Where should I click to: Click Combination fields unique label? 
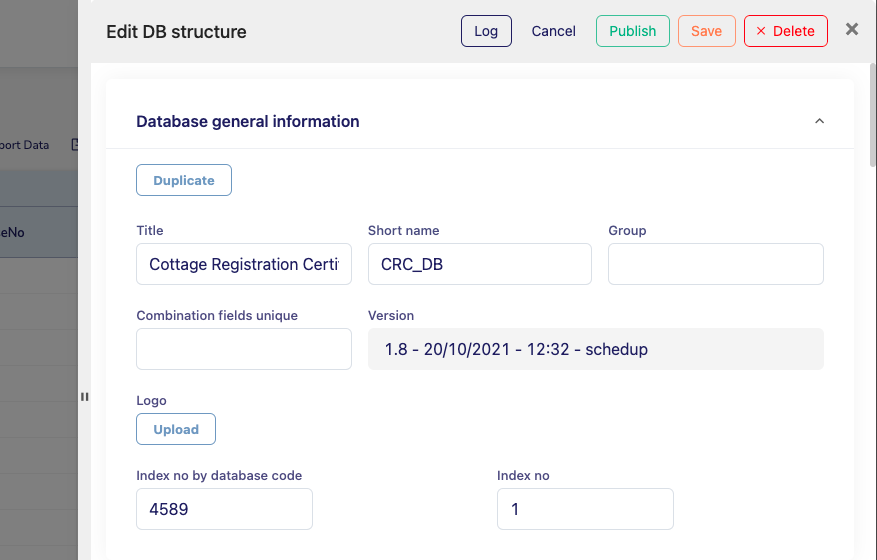217,316
